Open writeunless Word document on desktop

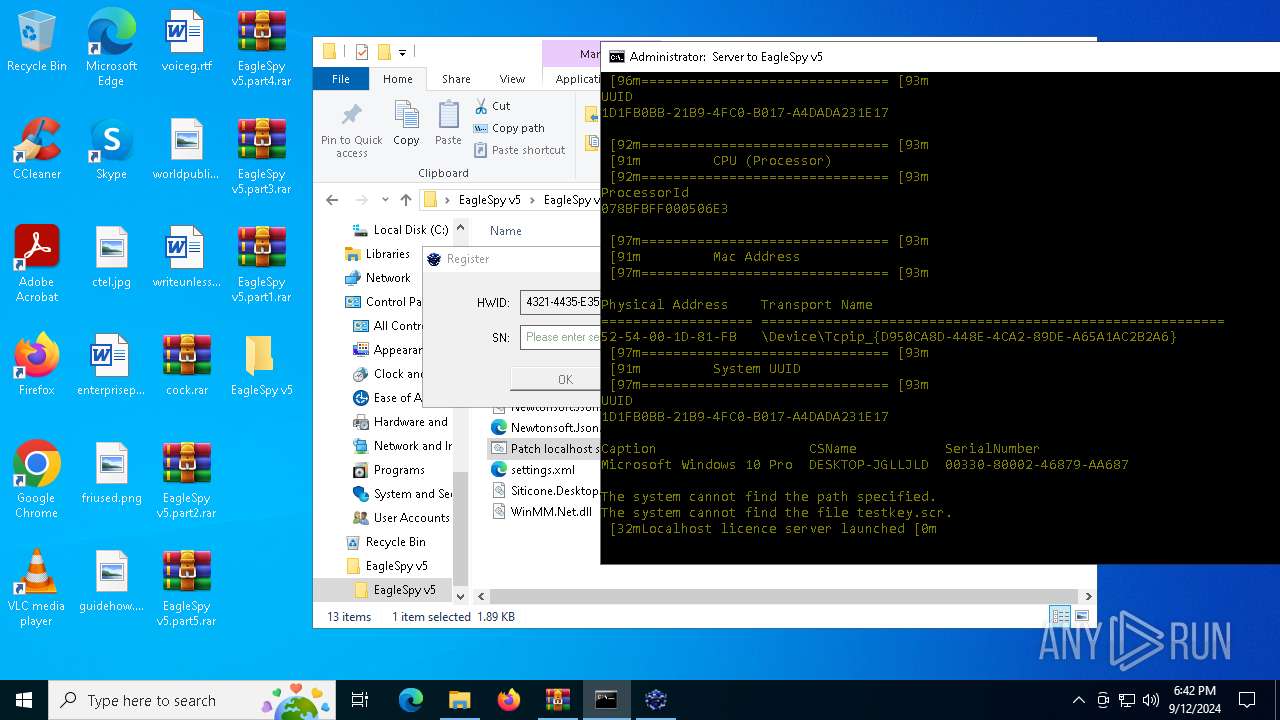point(187,257)
